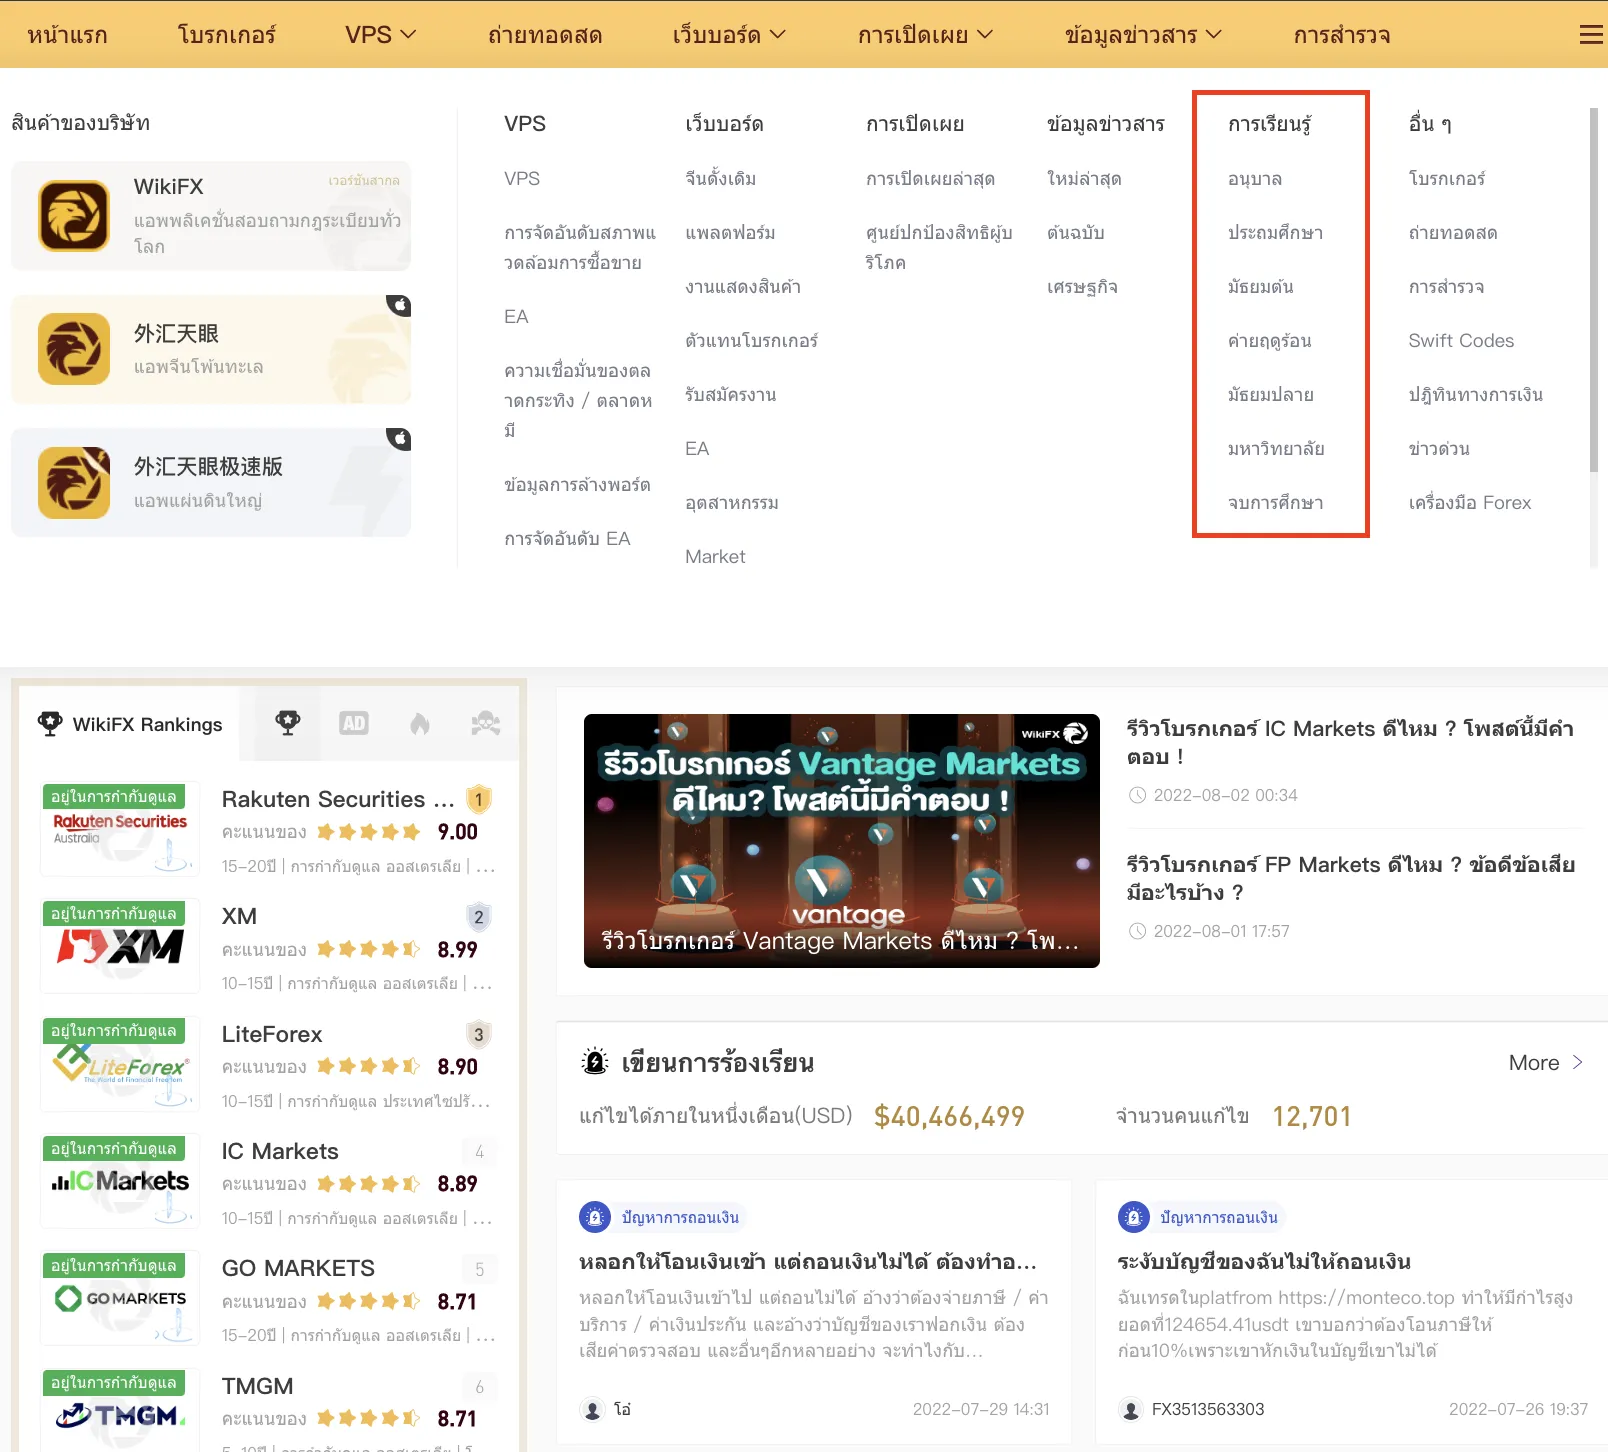This screenshot has height=1452, width=1608.
Task: Open ปฏิทินทางการเงิน link
Action: 1476,395
